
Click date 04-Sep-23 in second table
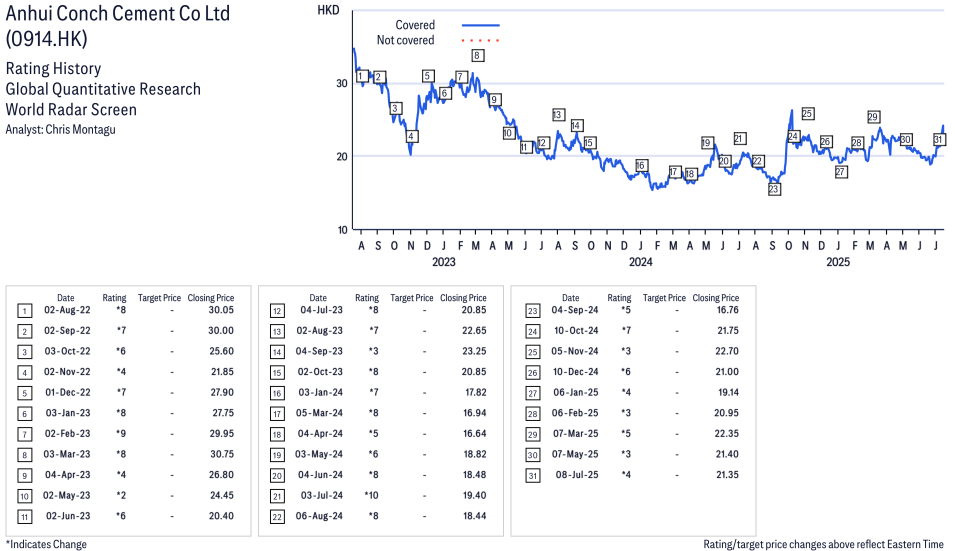click(x=319, y=351)
